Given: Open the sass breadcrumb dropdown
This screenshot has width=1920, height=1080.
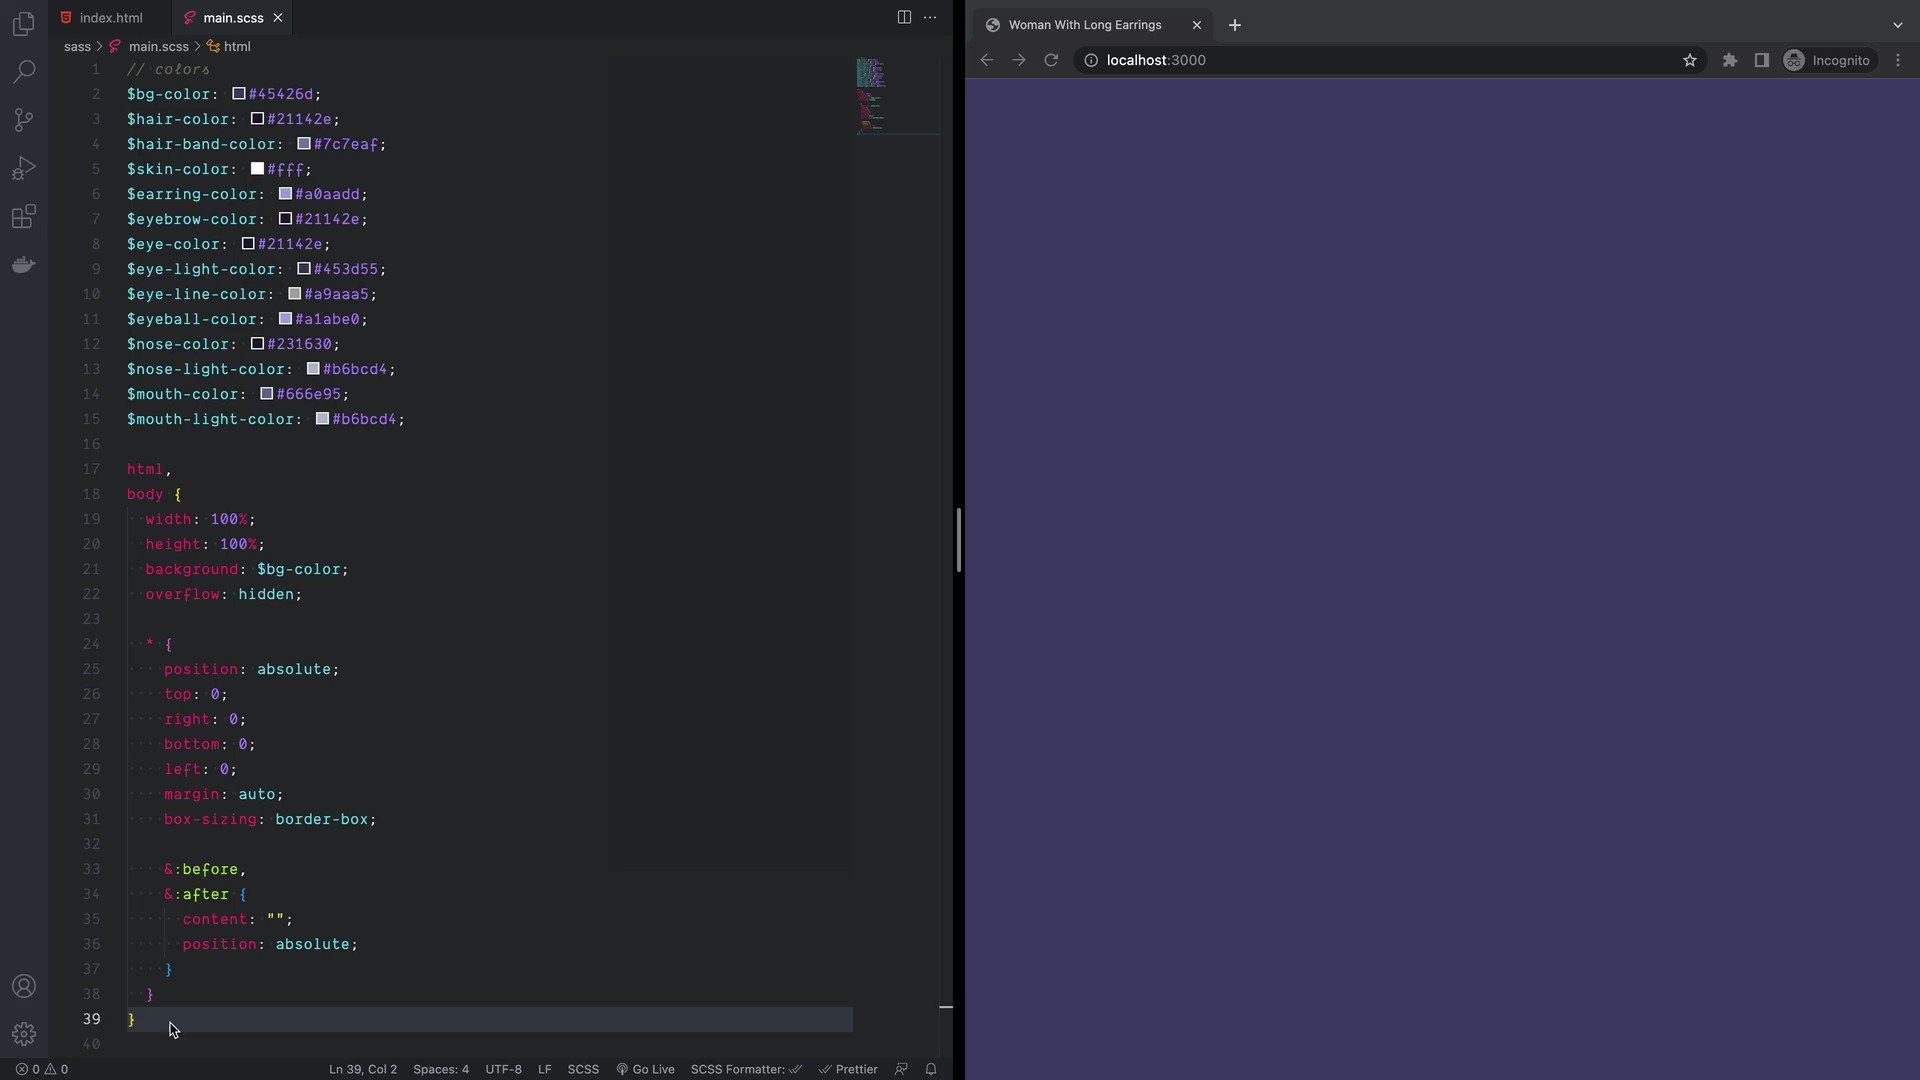Looking at the screenshot, I should 78,46.
